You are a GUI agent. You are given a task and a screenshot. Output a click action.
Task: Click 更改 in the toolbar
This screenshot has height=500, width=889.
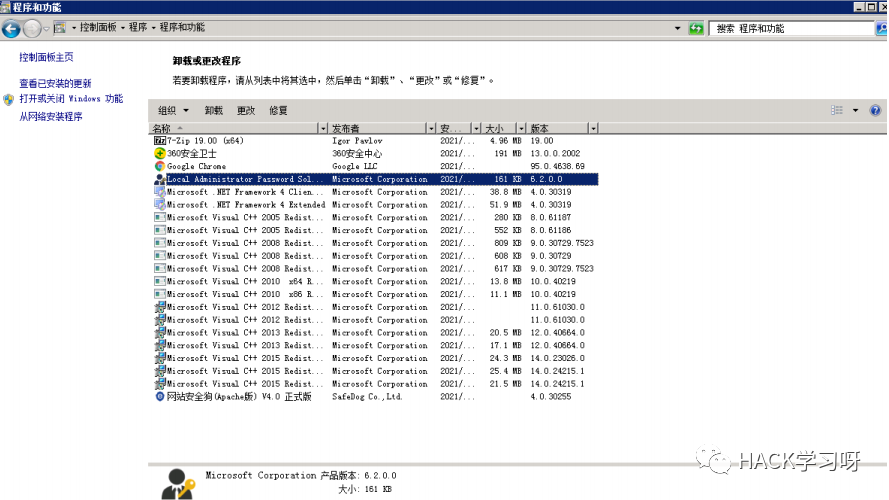pyautogui.click(x=245, y=111)
